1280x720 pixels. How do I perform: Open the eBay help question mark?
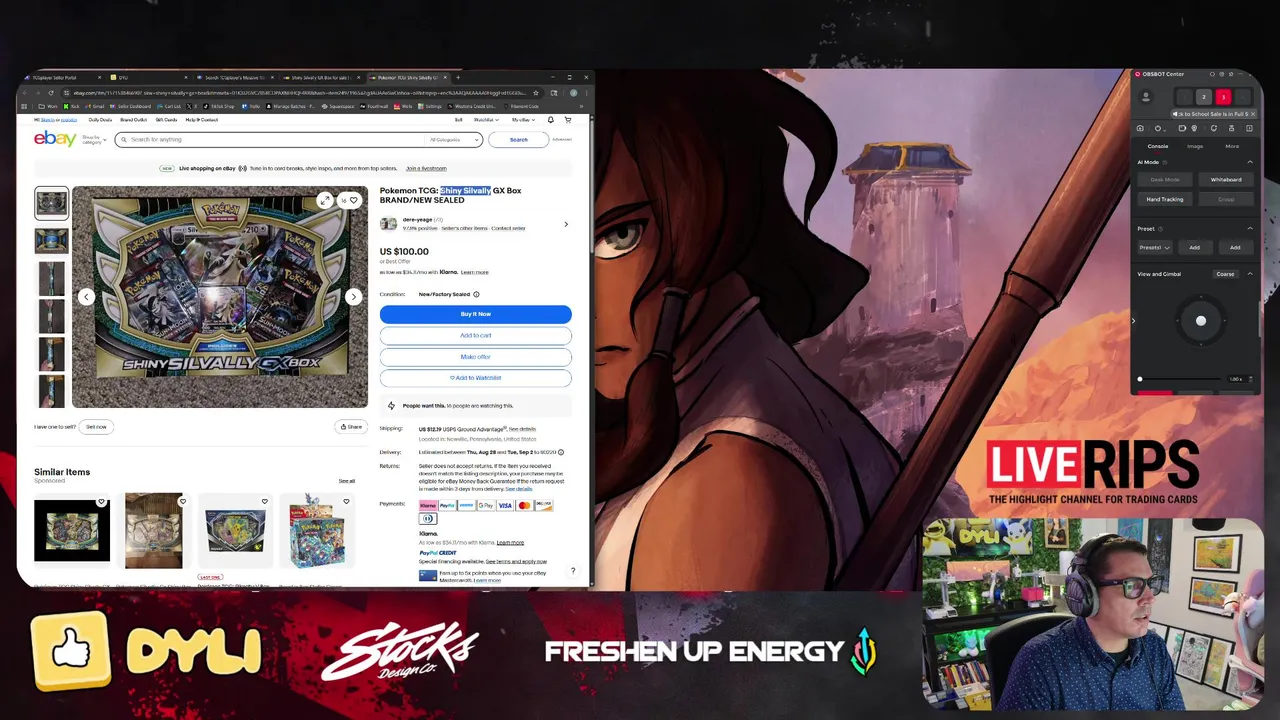point(573,571)
